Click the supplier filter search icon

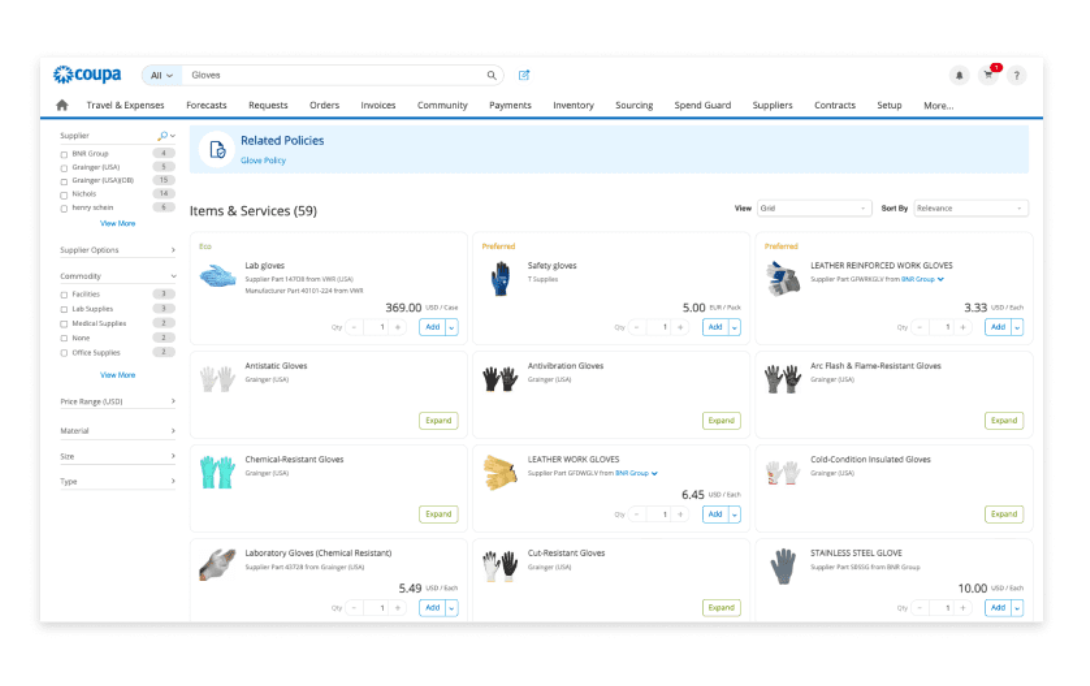(163, 136)
